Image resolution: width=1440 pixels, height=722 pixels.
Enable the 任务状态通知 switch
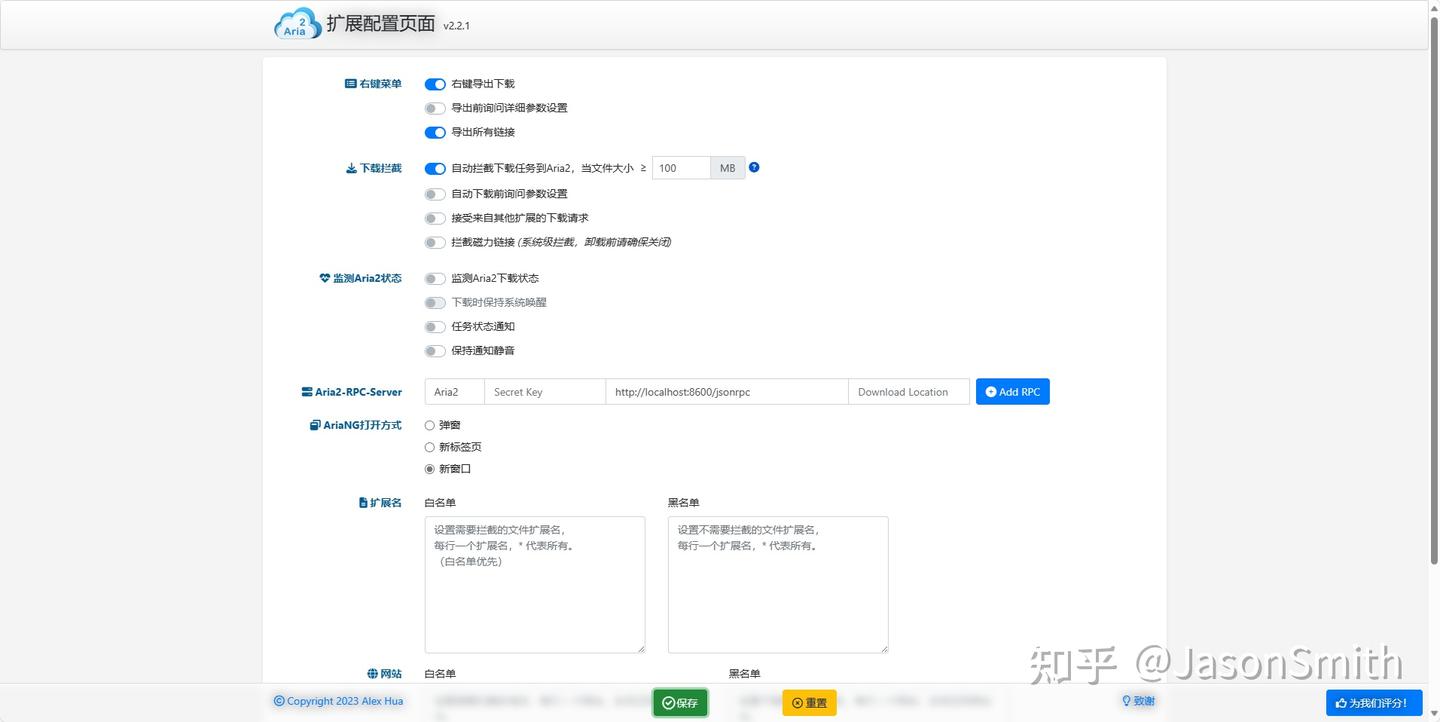[x=434, y=326]
